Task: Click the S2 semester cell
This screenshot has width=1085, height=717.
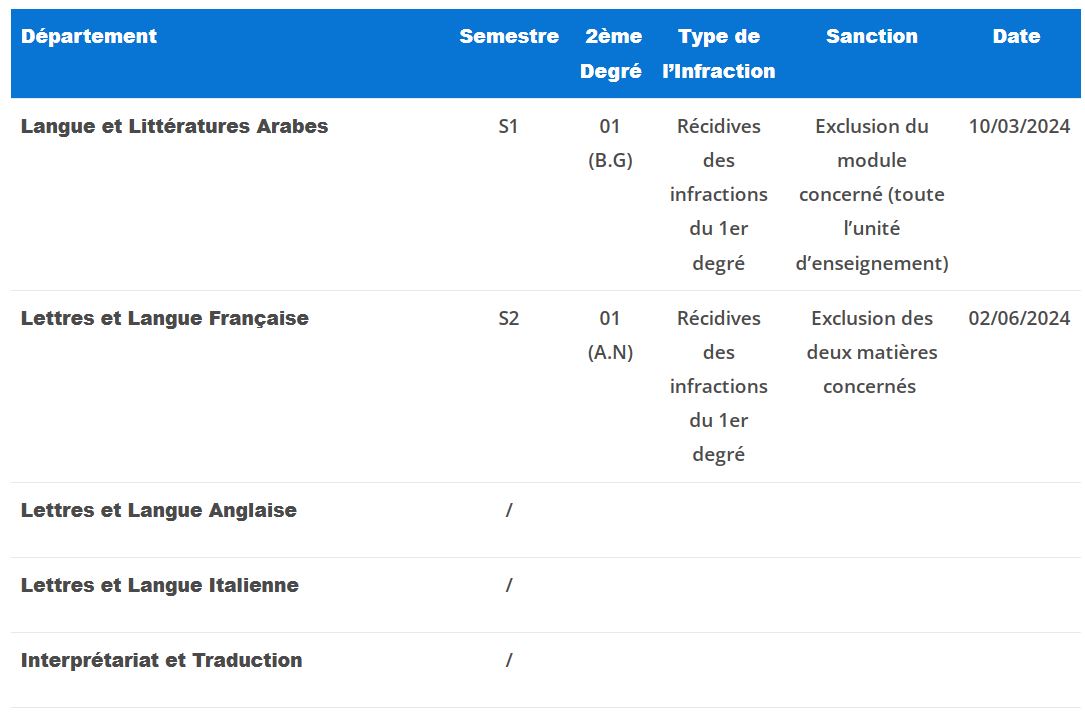Action: [x=509, y=318]
